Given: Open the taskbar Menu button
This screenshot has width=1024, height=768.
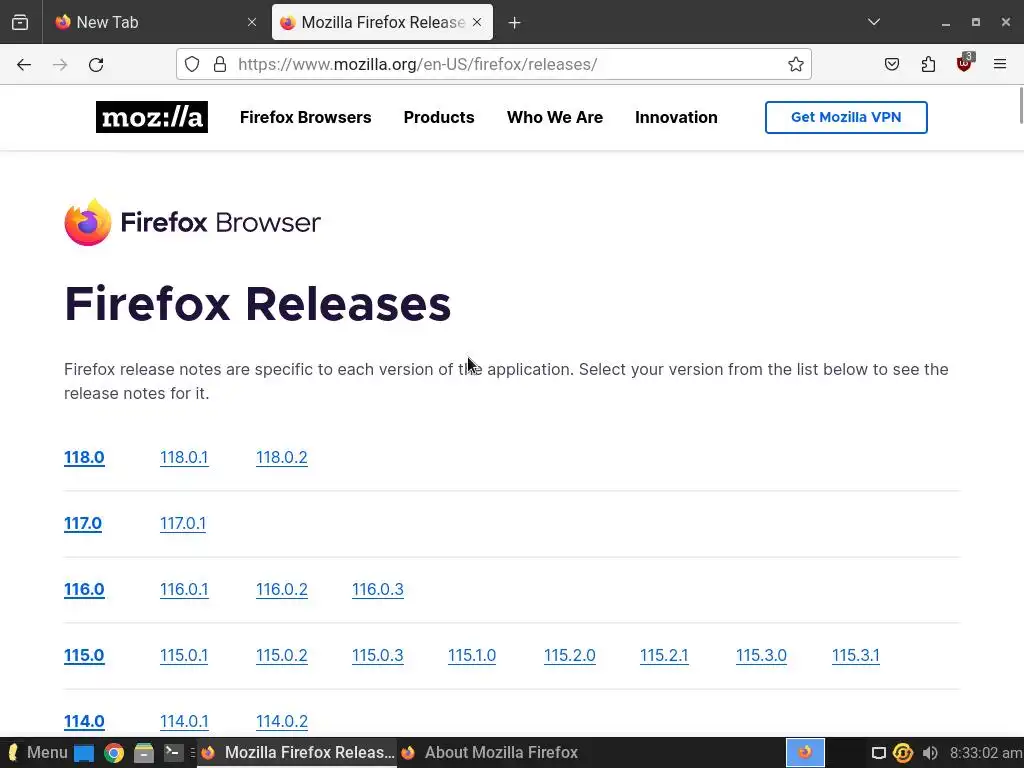Looking at the screenshot, I should pos(37,752).
